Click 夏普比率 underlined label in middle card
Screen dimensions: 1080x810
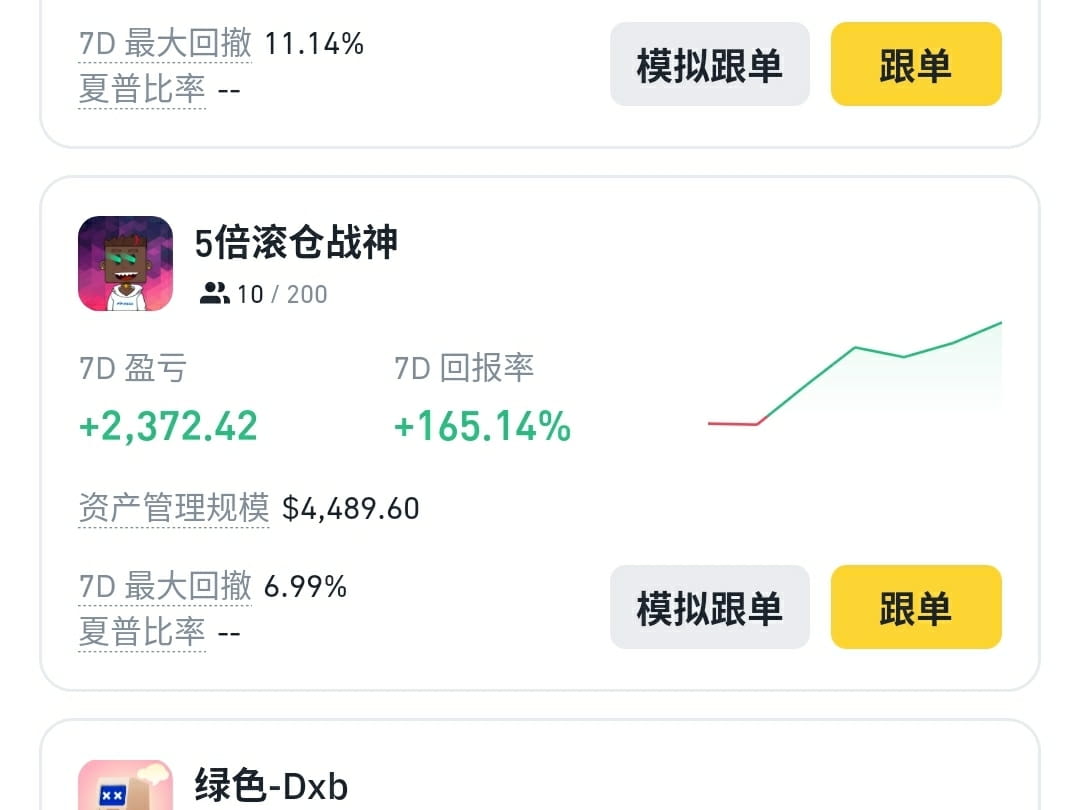142,632
